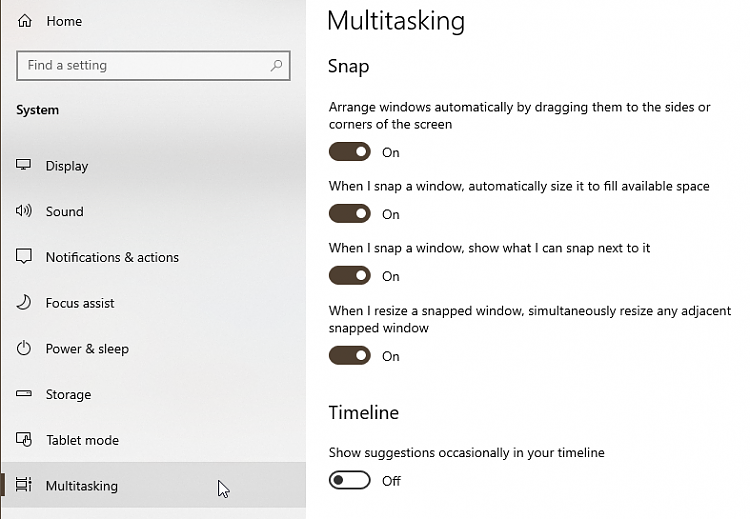Click the Multitasking icon in sidebar
Viewport: 750px width, 519px height.
coord(24,486)
